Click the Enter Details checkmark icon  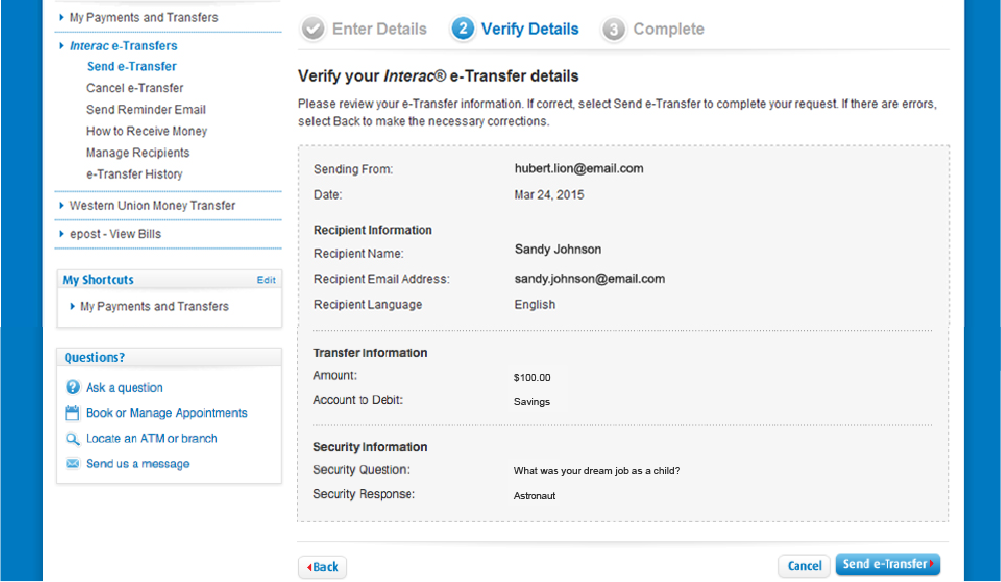[x=313, y=29]
